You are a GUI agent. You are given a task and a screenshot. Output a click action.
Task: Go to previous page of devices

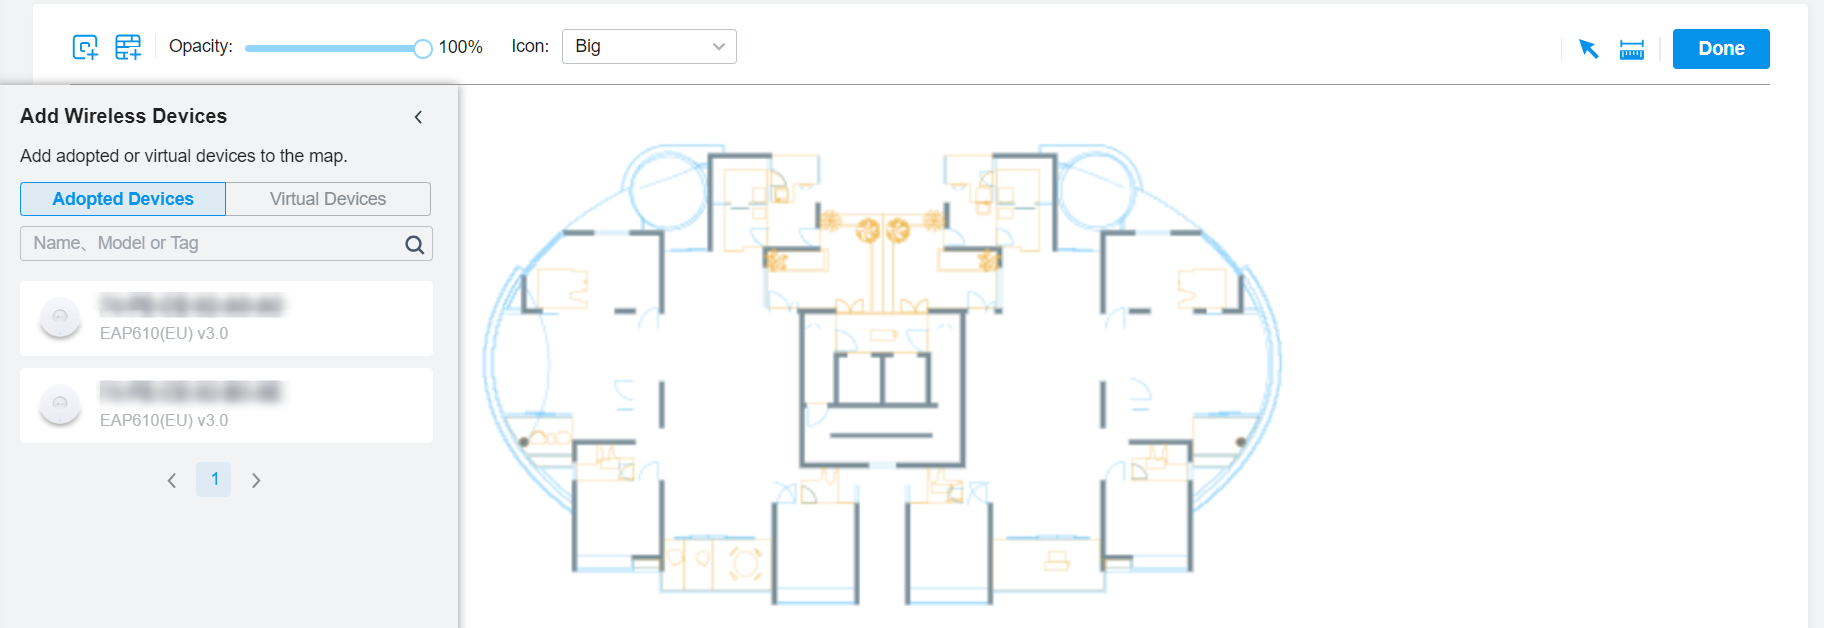click(x=172, y=480)
